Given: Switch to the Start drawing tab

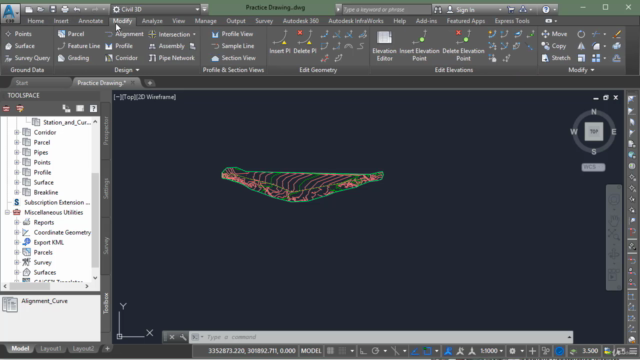Looking at the screenshot, I should tap(22, 83).
